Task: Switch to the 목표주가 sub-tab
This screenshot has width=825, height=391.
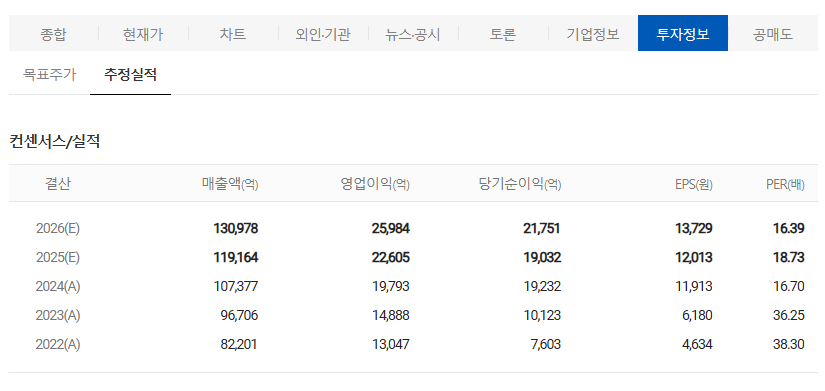Action: [x=49, y=74]
